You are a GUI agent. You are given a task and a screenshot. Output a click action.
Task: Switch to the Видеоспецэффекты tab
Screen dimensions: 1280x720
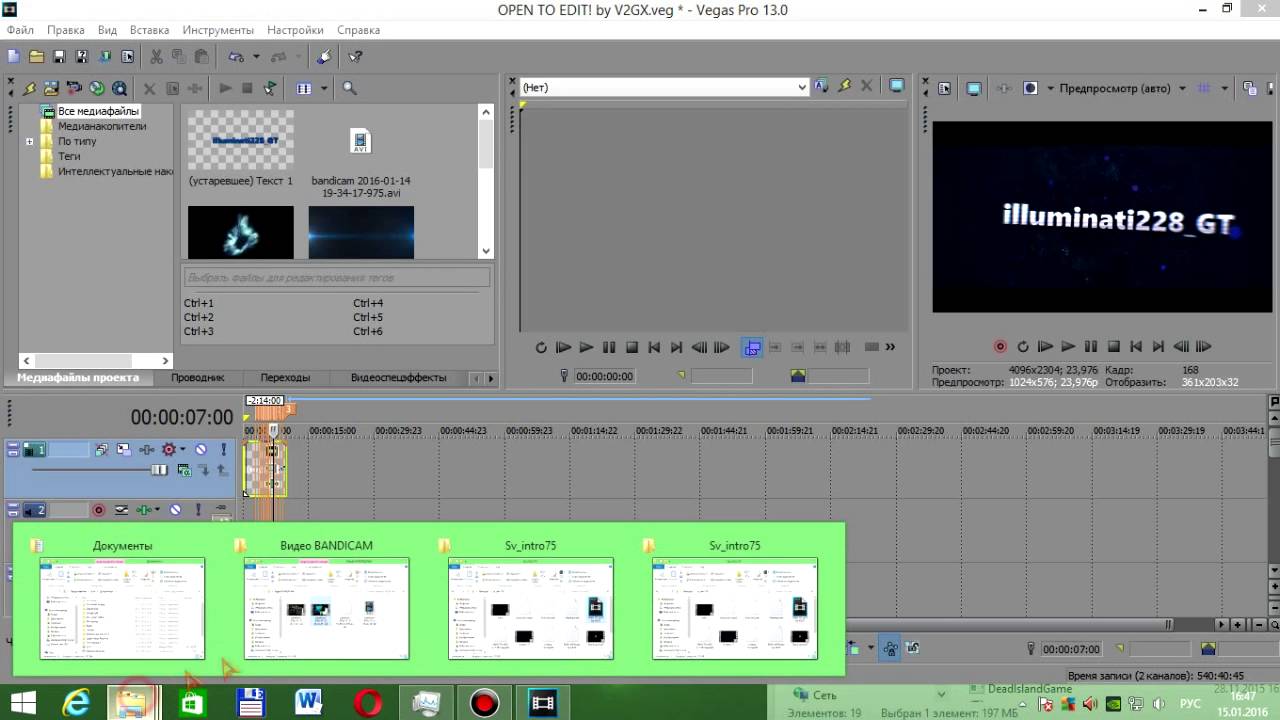pyautogui.click(x=398, y=378)
